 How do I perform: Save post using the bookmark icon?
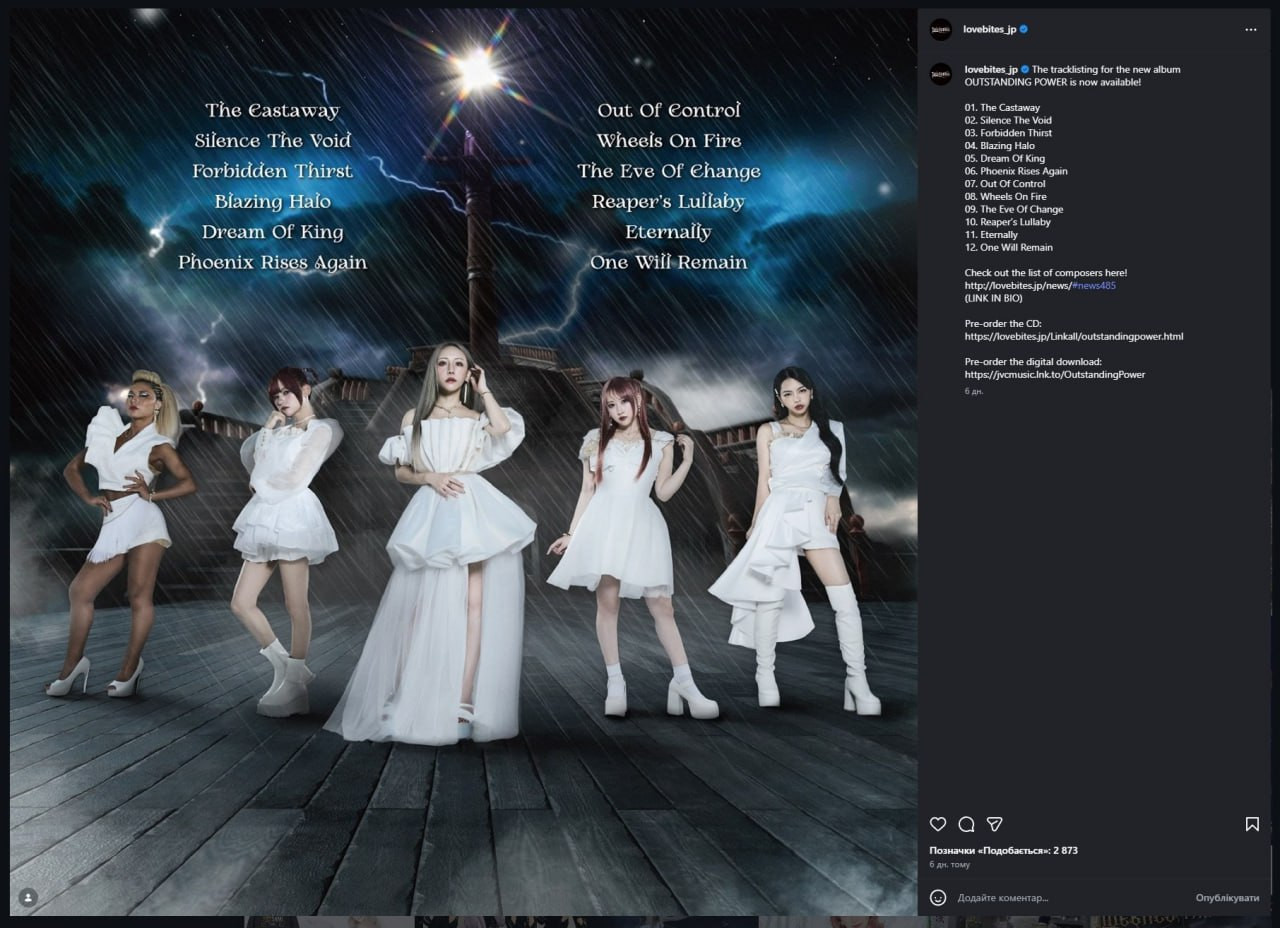coord(1252,824)
